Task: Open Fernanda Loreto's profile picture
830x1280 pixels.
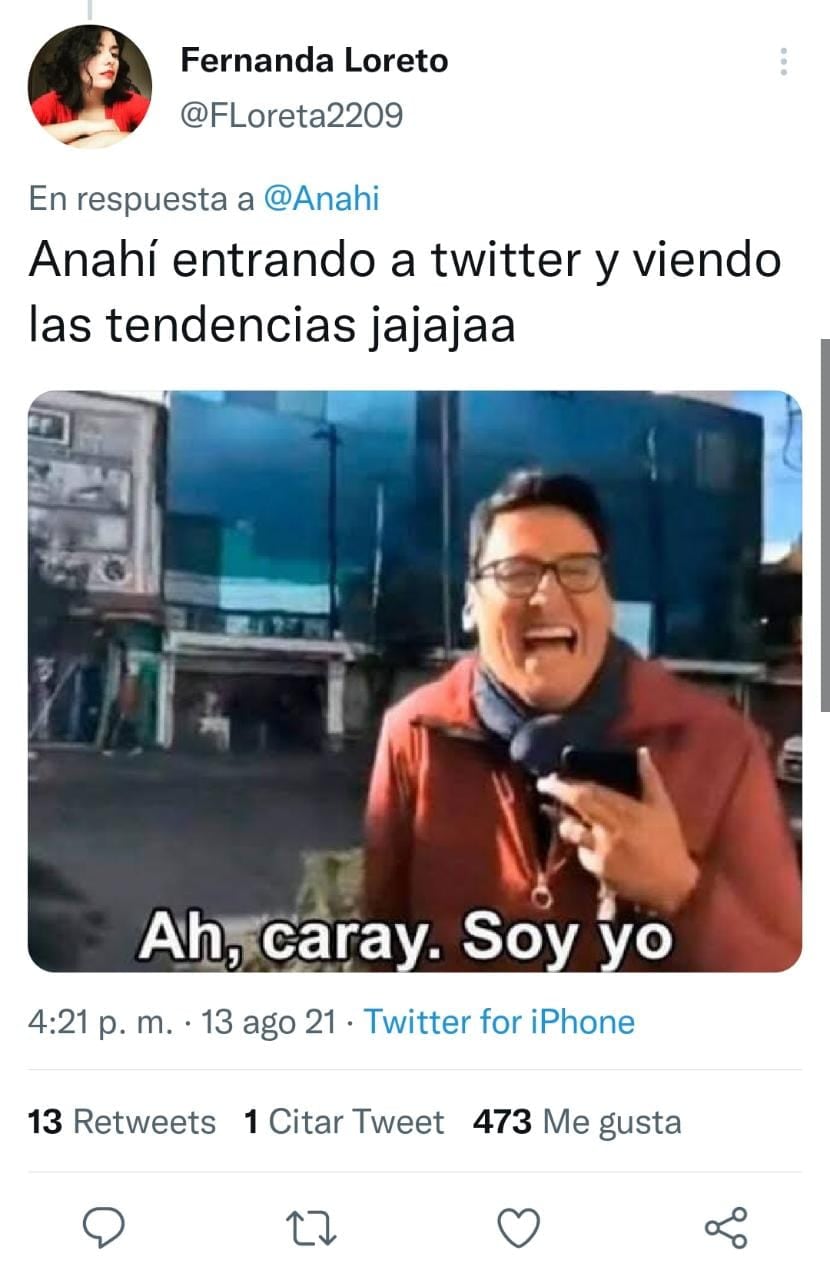Action: (x=90, y=86)
